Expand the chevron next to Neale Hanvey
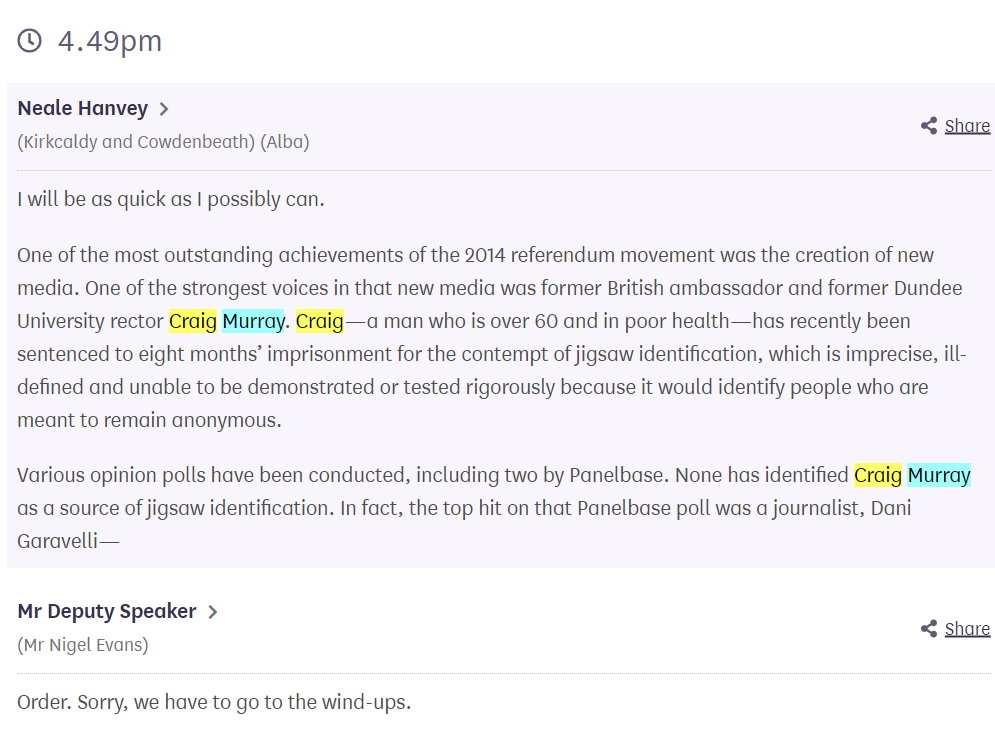The width and height of the screenshot is (995, 733). [x=164, y=109]
